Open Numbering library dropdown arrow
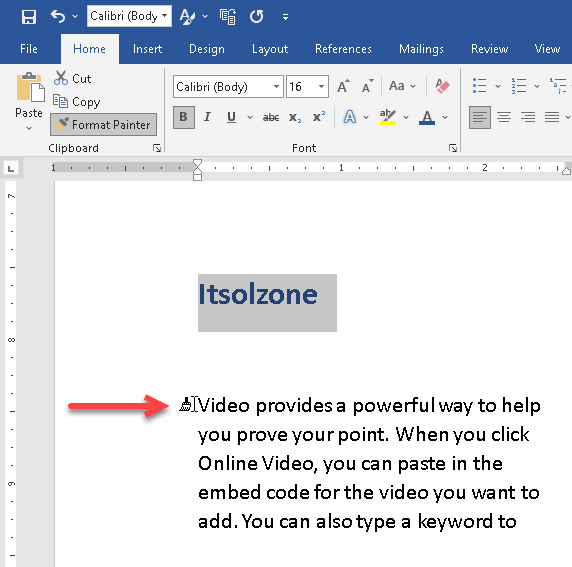The image size is (572, 567). click(537, 86)
